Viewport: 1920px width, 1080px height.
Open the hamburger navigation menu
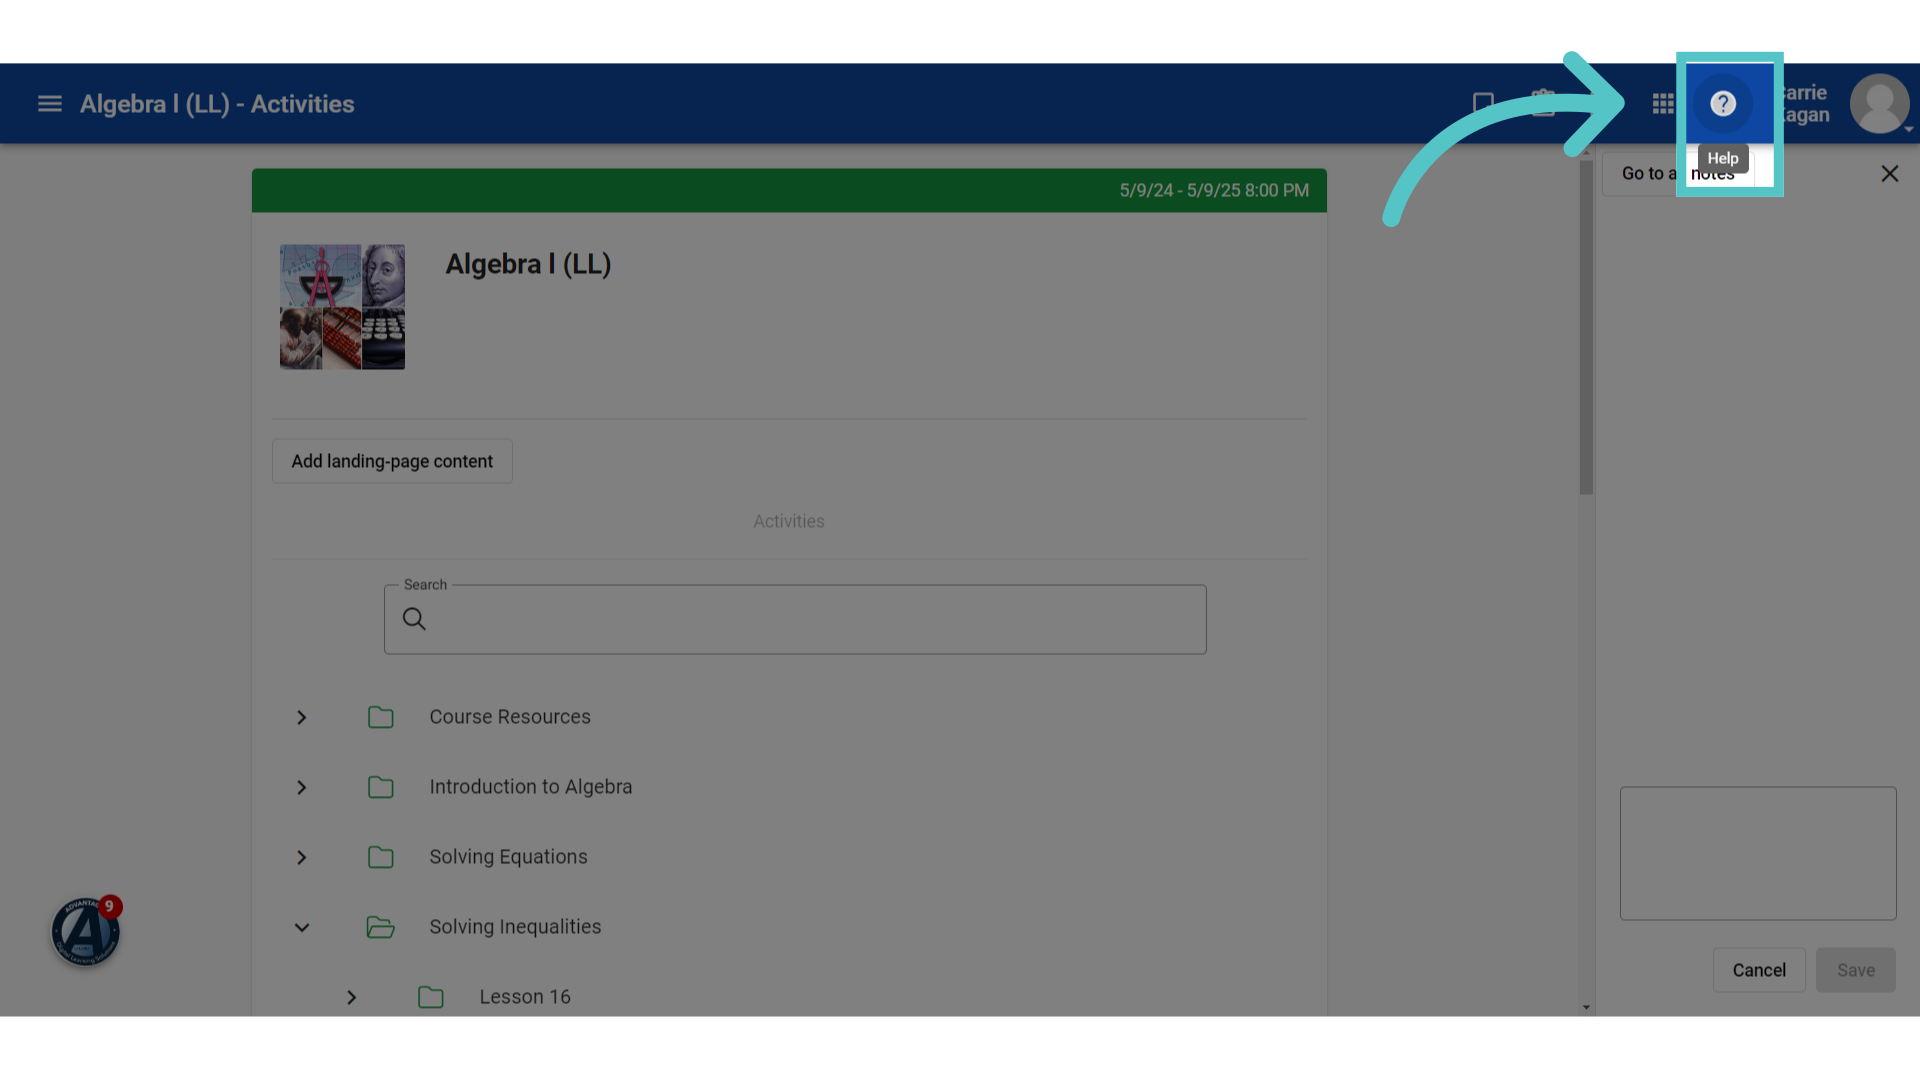pos(49,104)
